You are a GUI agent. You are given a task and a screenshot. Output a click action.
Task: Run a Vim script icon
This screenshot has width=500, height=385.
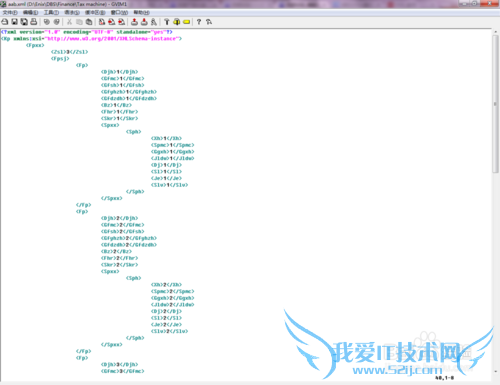click(x=154, y=22)
